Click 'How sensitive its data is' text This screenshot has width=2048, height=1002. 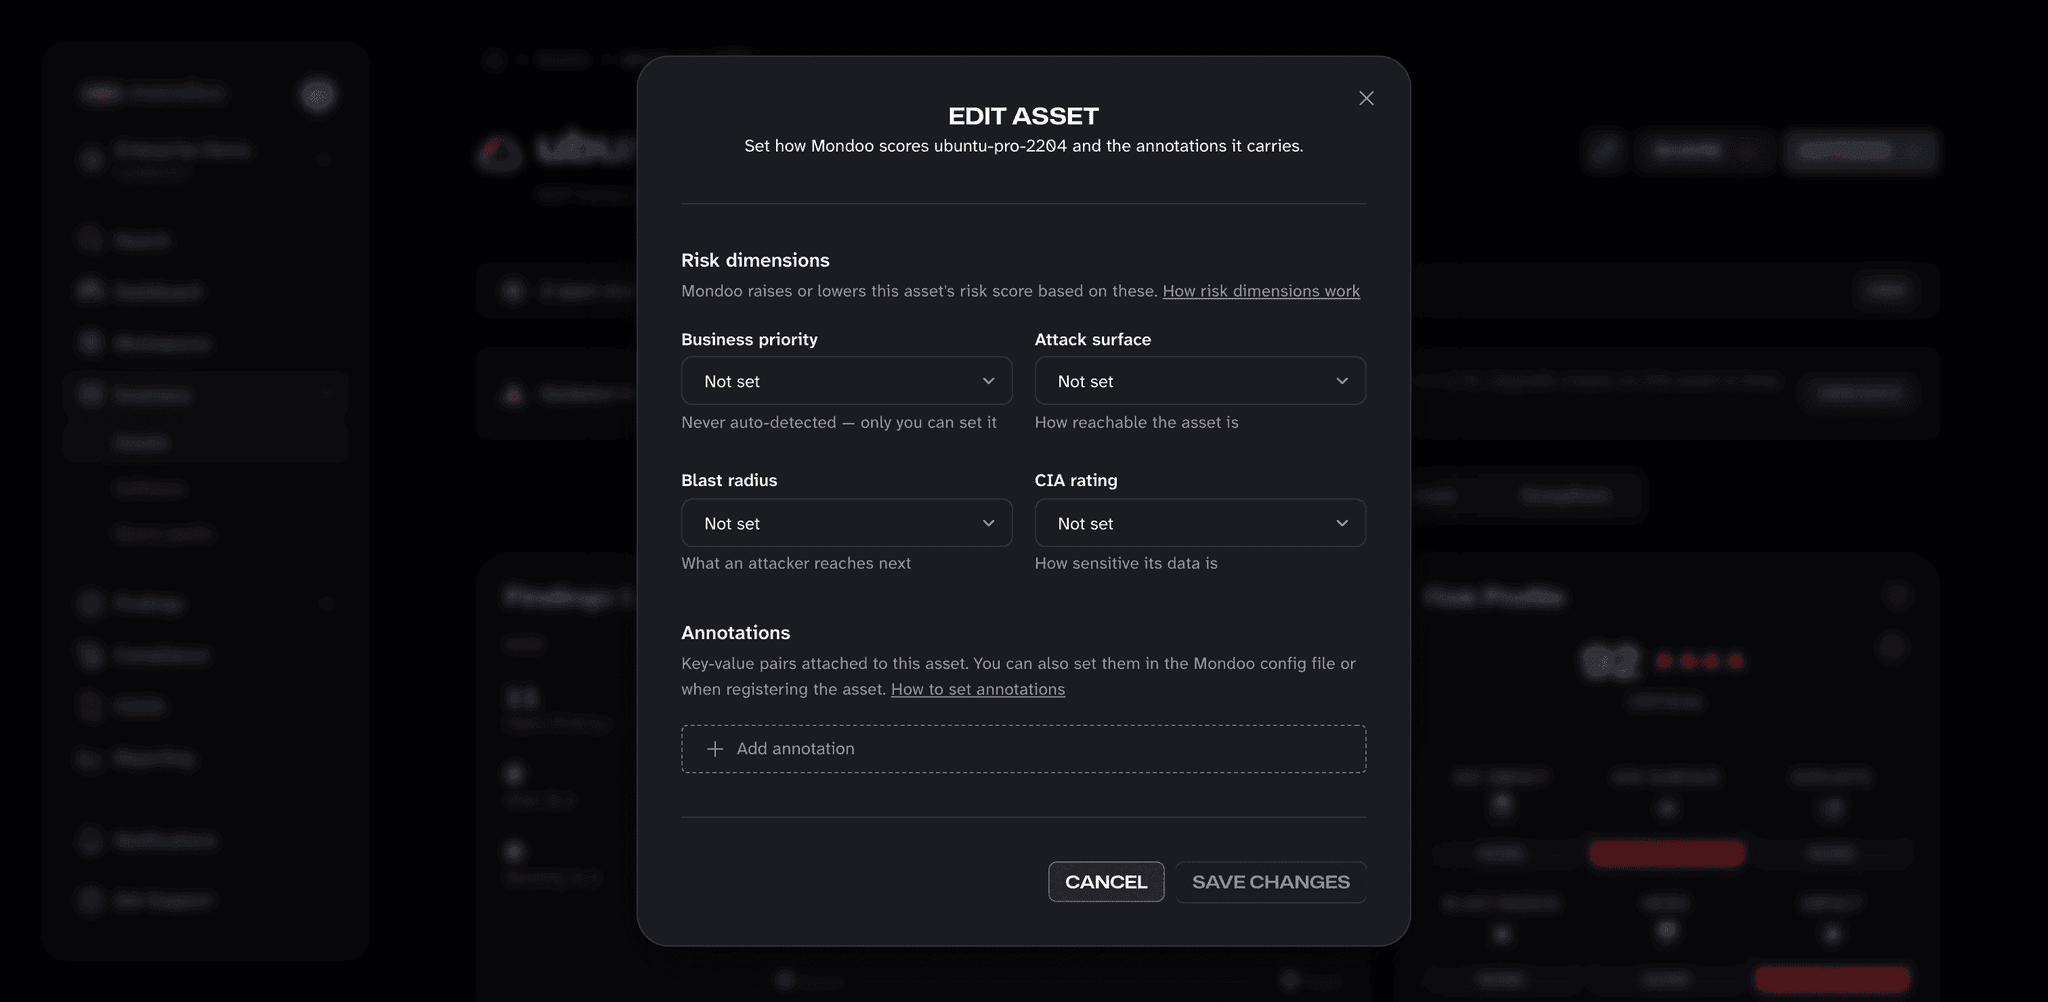tap(1126, 564)
